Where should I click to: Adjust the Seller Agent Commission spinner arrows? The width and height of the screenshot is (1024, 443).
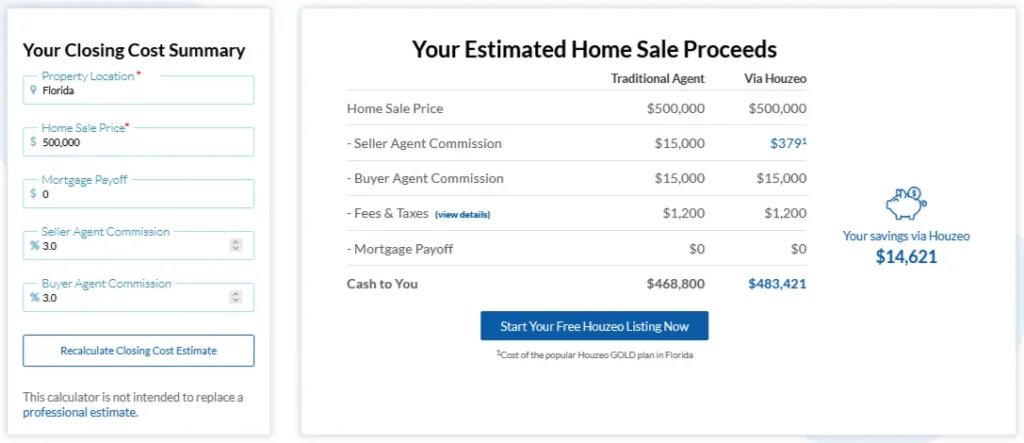click(235, 246)
